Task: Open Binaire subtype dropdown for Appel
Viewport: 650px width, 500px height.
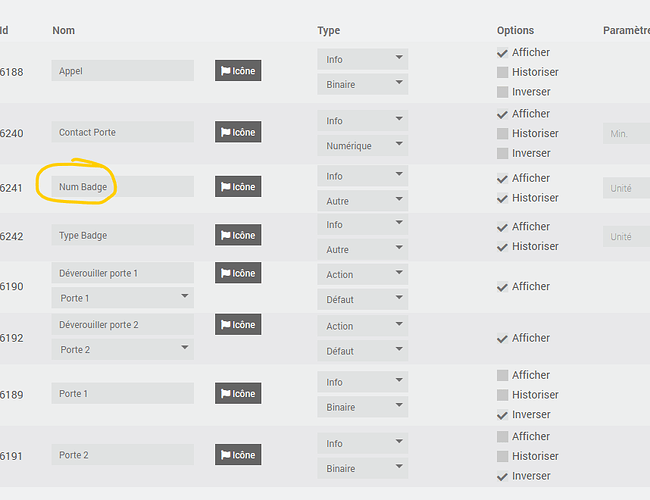Action: [363, 85]
